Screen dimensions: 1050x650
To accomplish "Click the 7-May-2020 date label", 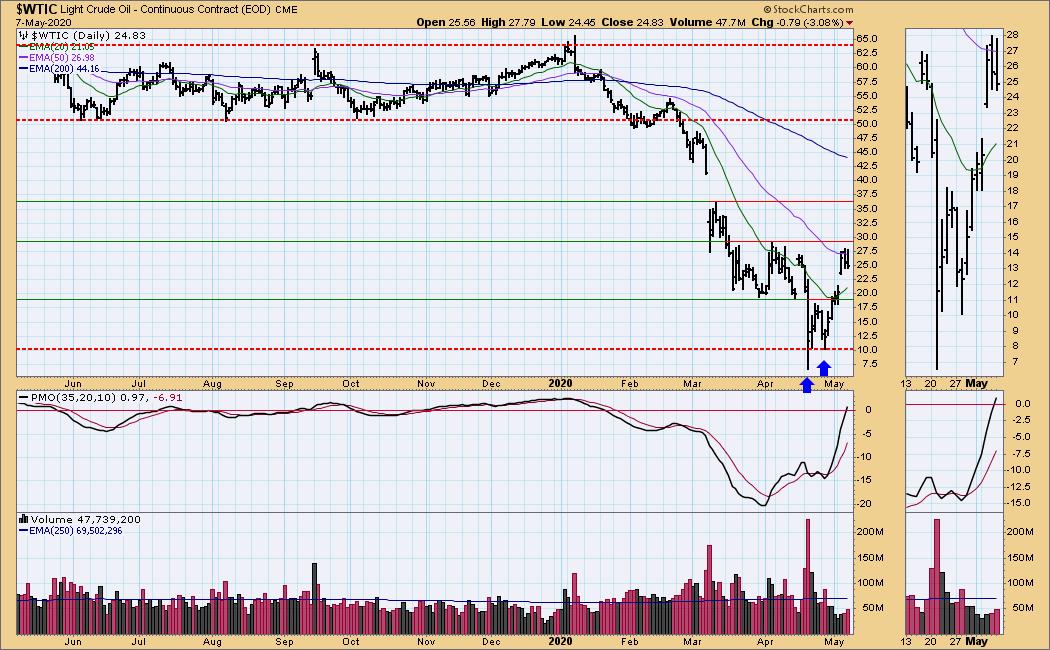I will point(44,22).
